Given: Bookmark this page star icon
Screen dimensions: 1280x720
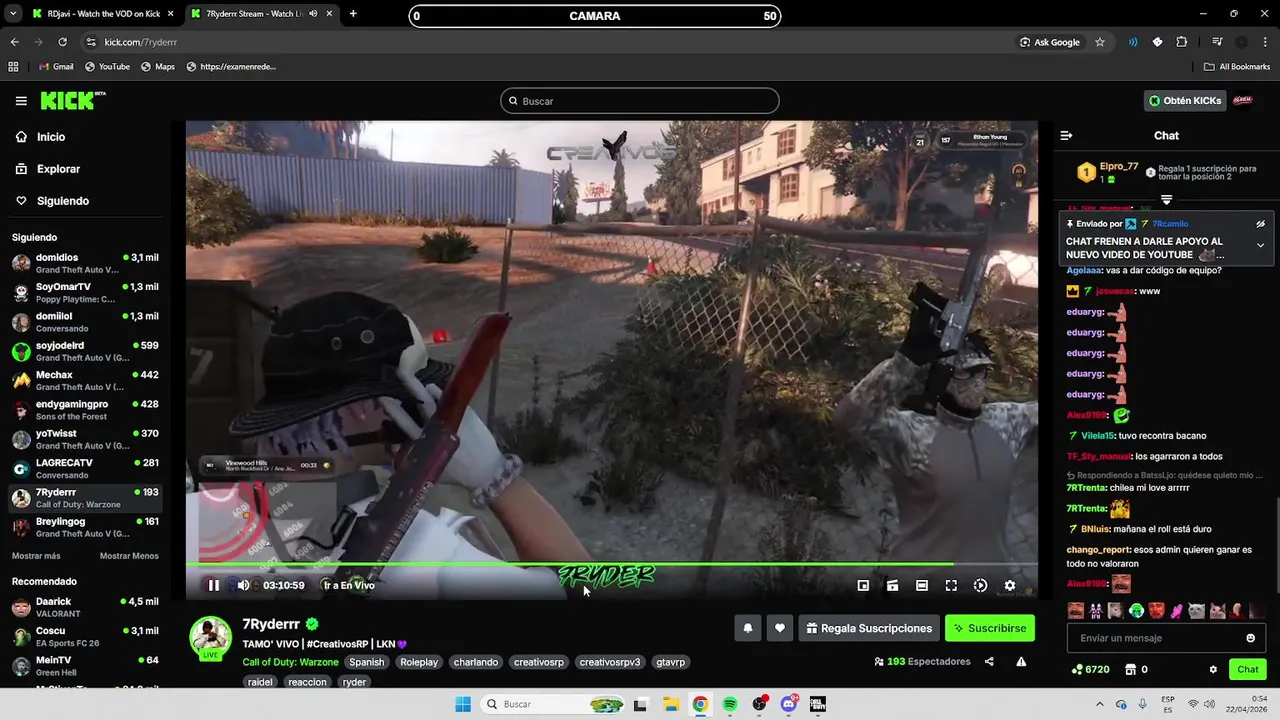Looking at the screenshot, I should pyautogui.click(x=1100, y=42).
